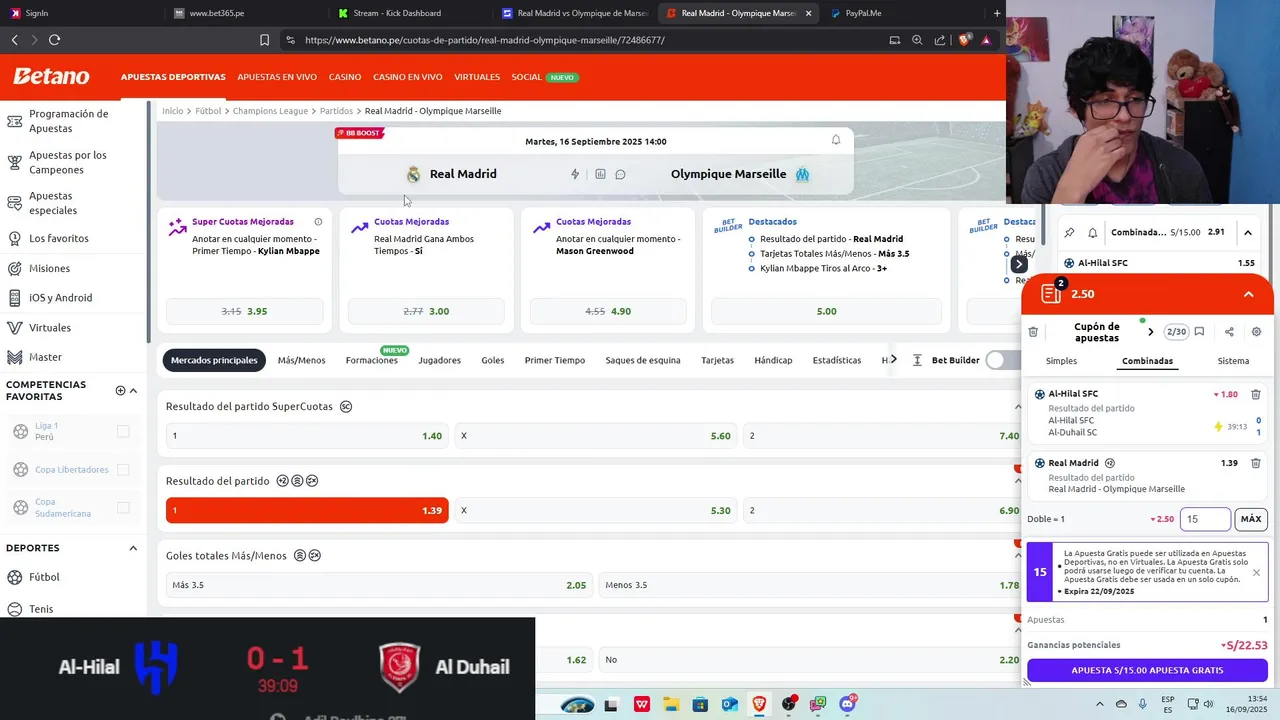Open the Brave shields lion icon
The image size is (1280, 720).
click(964, 40)
